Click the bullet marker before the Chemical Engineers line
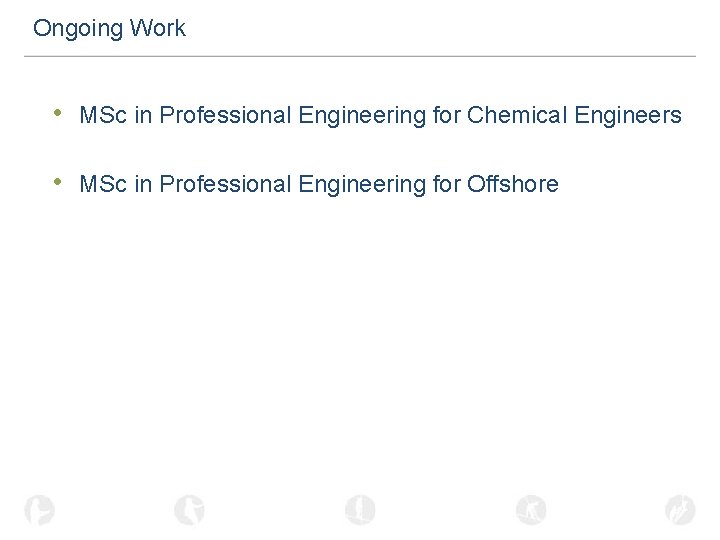Screen dimensions: 720x540 (60, 114)
